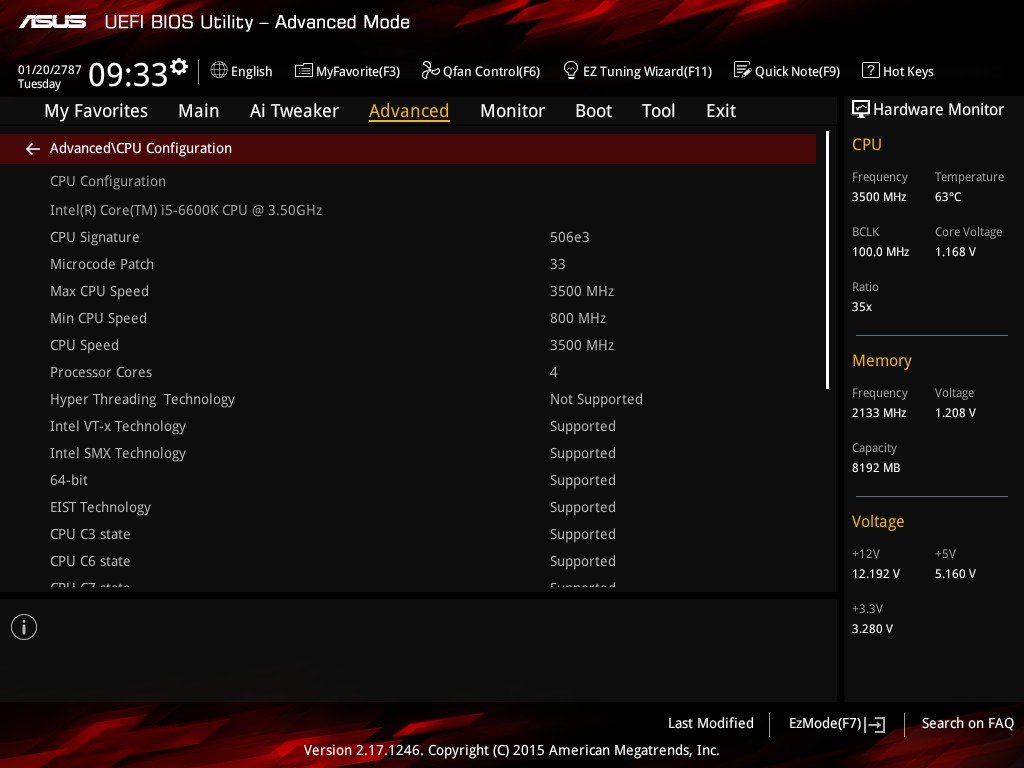Image resolution: width=1024 pixels, height=768 pixels.
Task: Go to the Monitor tab
Action: coord(512,111)
